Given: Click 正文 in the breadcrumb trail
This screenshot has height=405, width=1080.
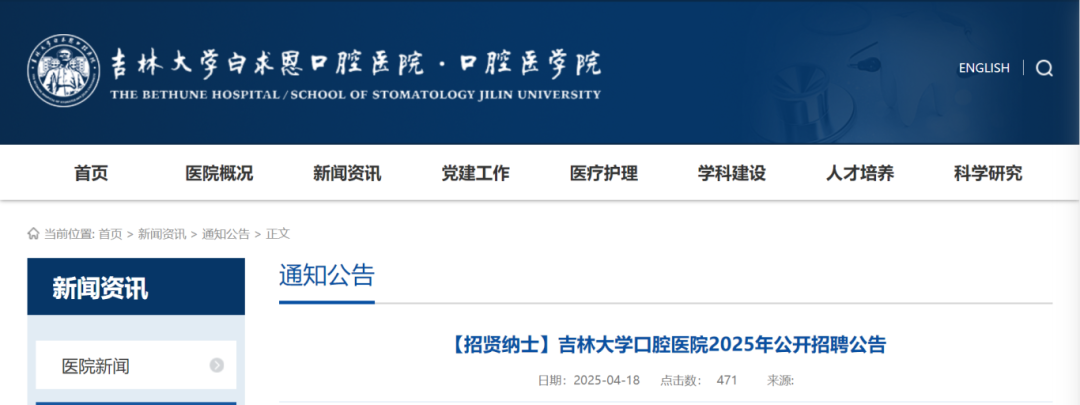Looking at the screenshot, I should click(x=278, y=234).
